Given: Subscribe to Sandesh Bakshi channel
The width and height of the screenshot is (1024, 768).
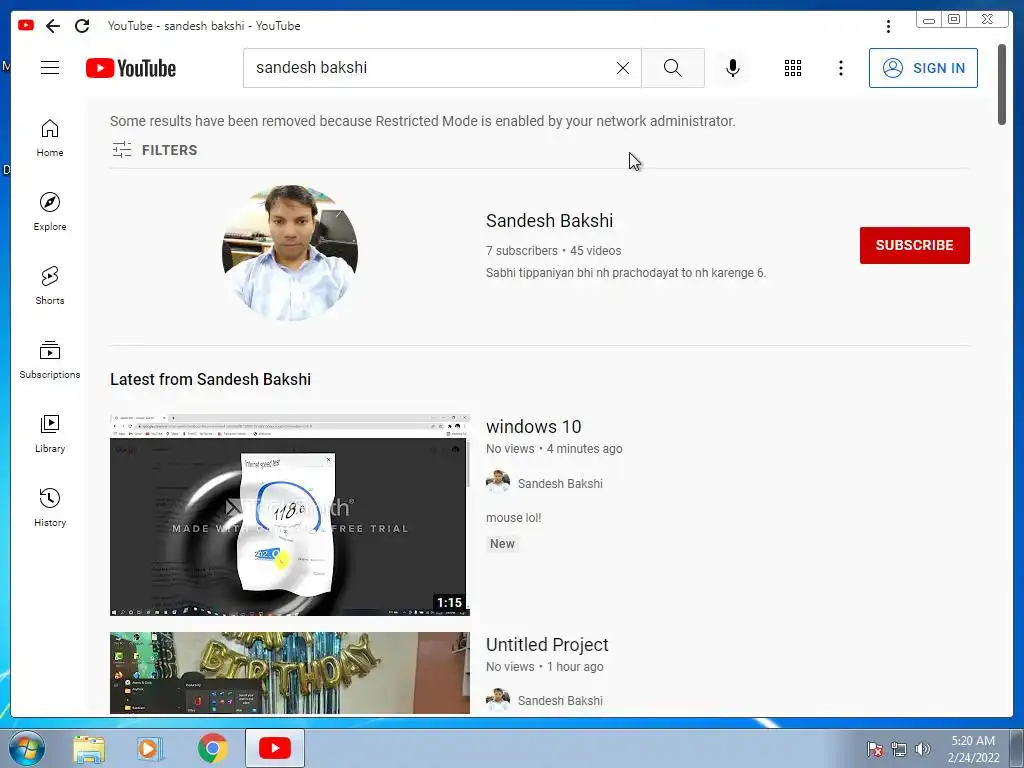Looking at the screenshot, I should 914,246.
